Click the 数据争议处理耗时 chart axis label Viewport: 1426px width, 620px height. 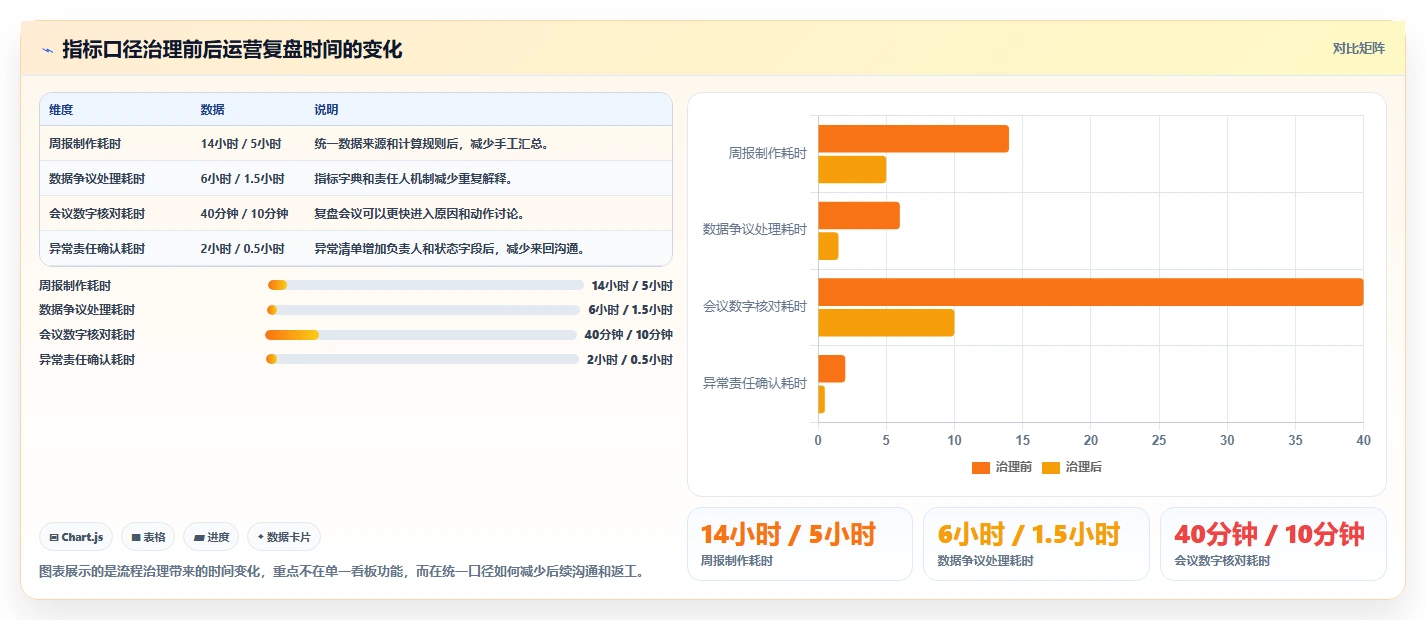(x=755, y=229)
